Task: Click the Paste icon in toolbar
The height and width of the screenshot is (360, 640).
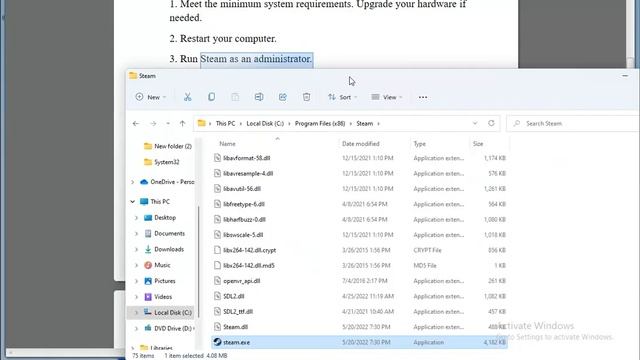Action: coord(235,97)
